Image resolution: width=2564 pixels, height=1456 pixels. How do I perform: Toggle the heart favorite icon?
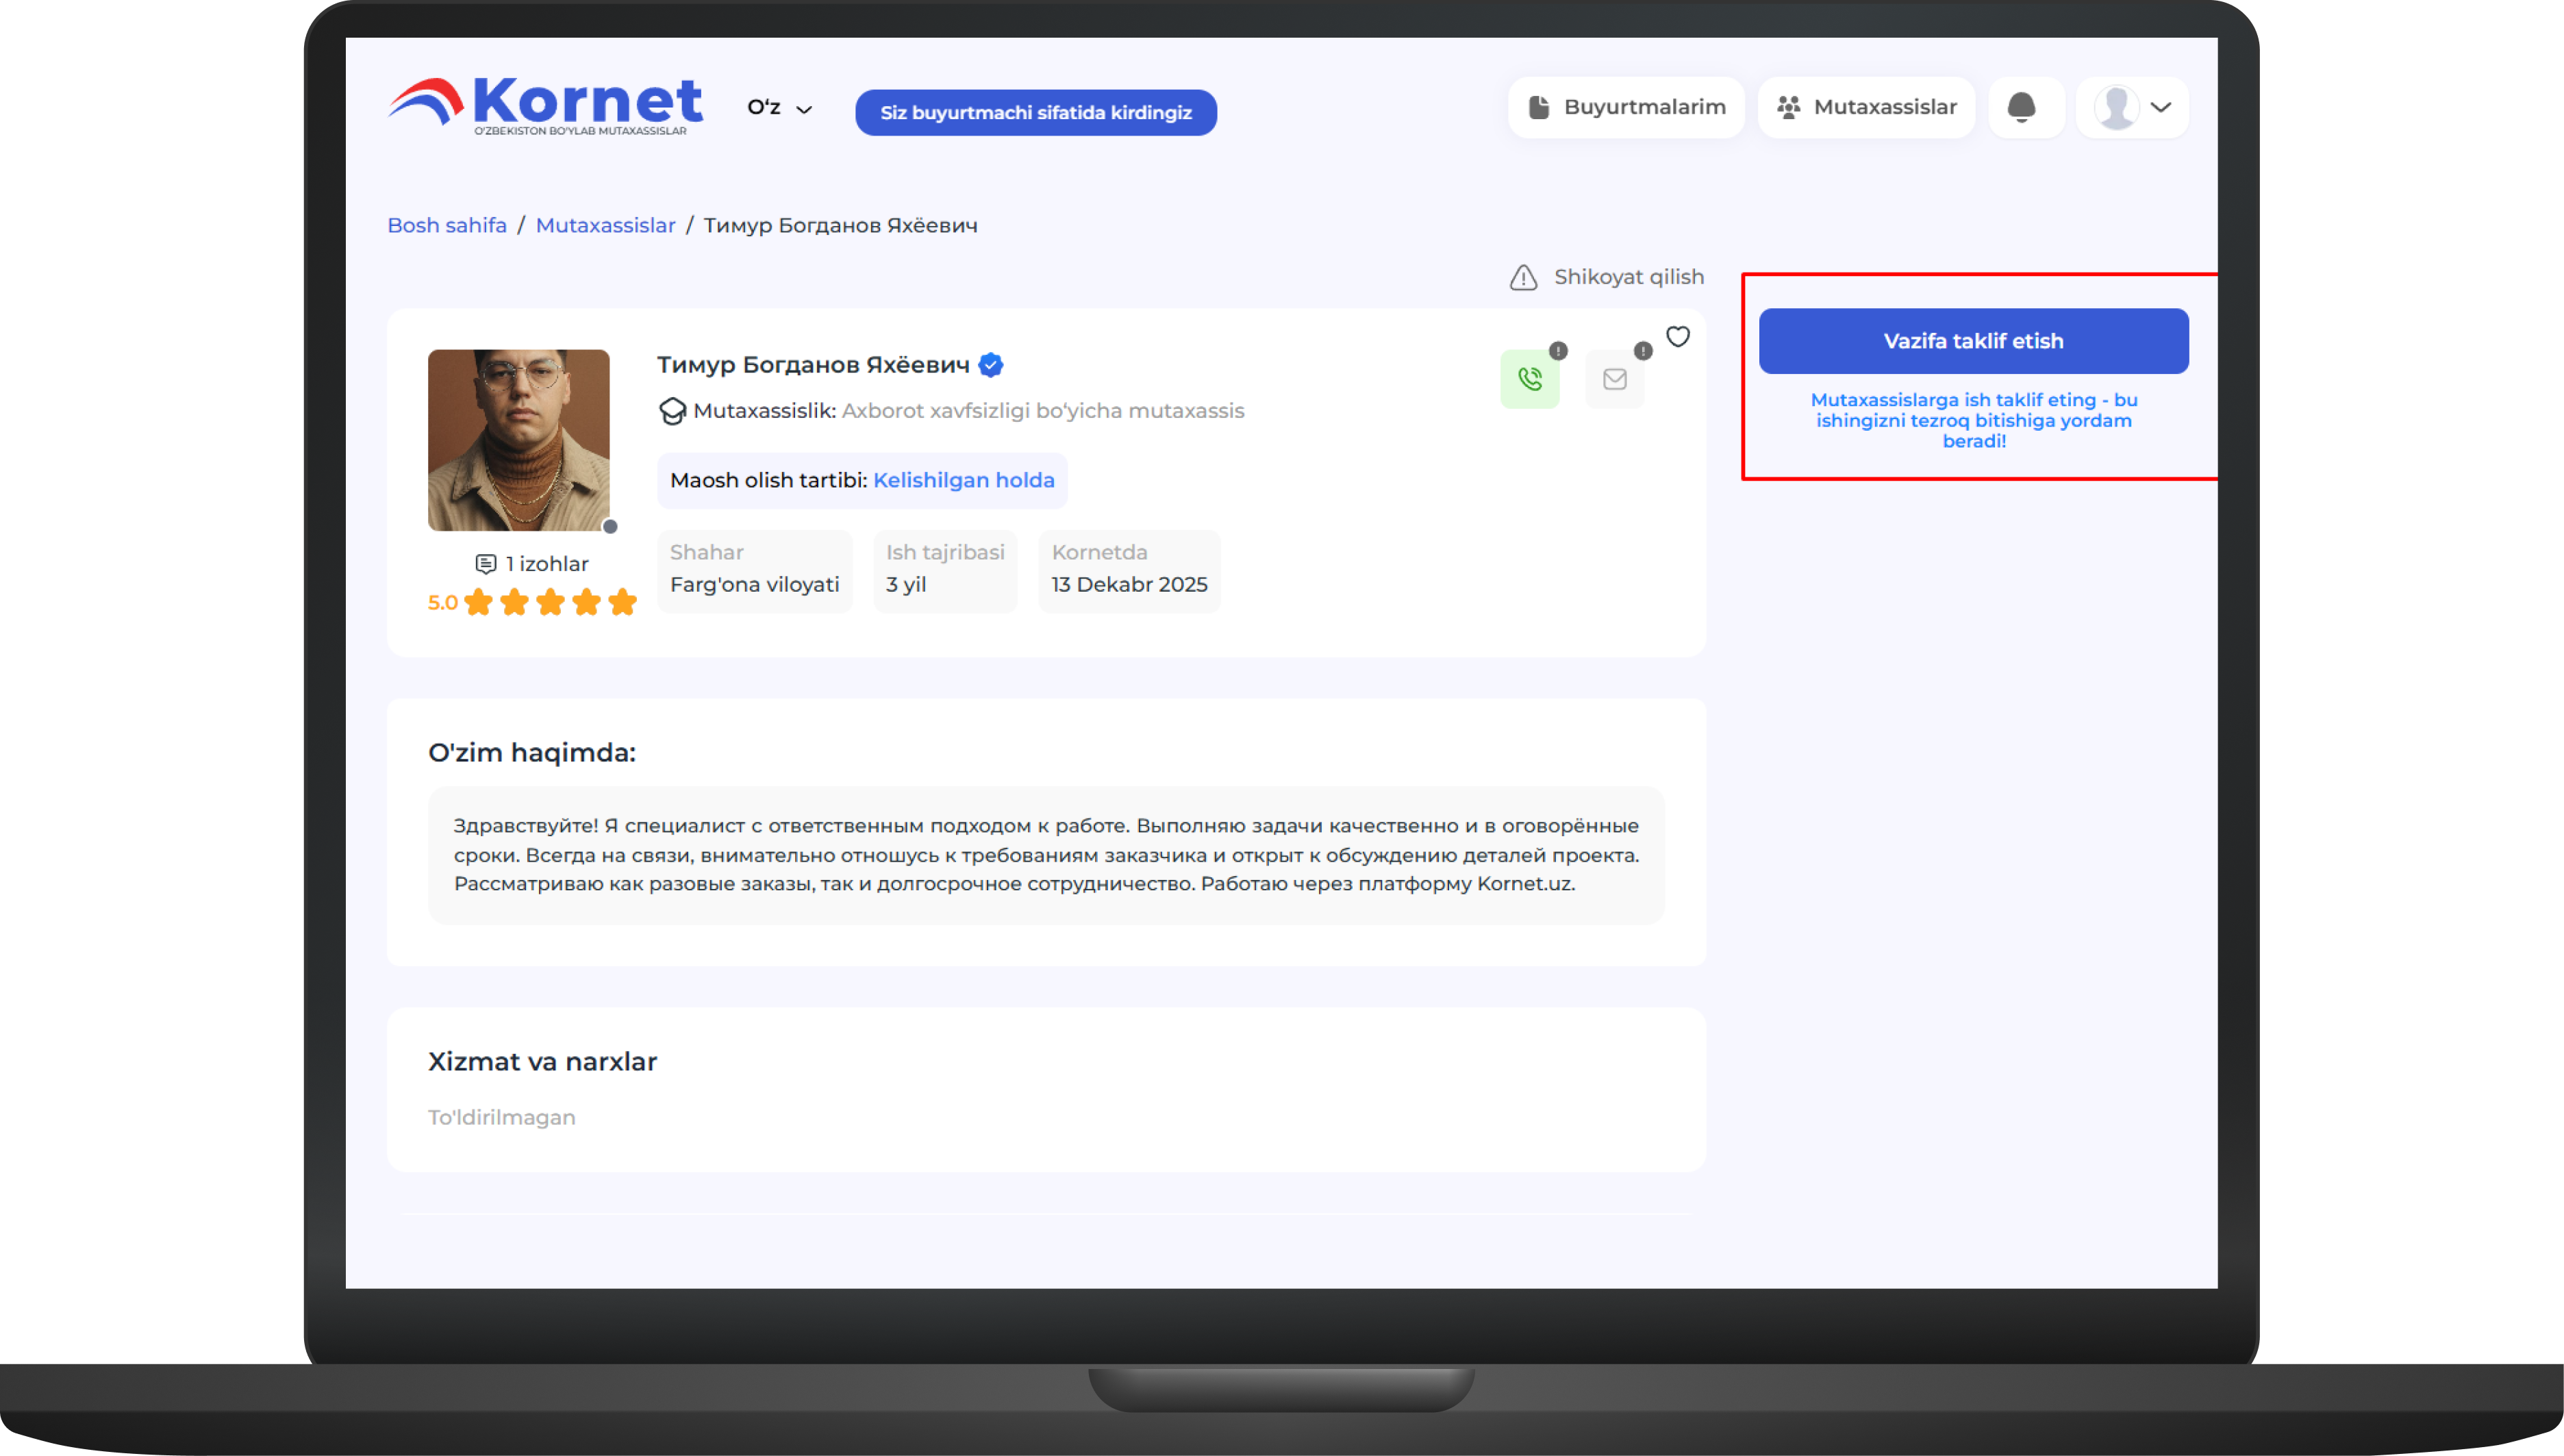coord(1677,337)
